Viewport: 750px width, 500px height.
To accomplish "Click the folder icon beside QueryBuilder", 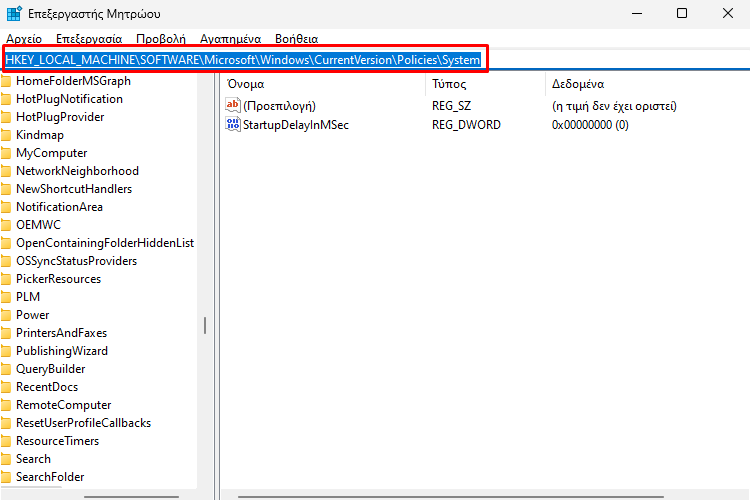I will click(x=6, y=369).
